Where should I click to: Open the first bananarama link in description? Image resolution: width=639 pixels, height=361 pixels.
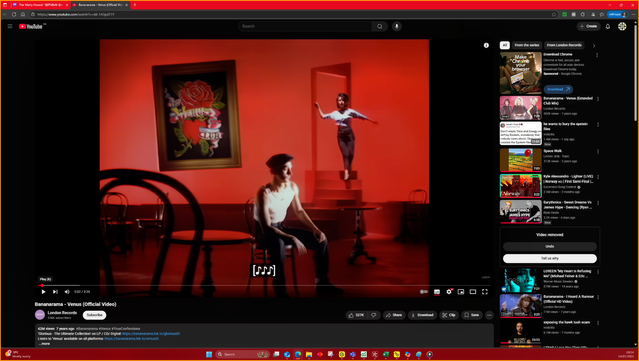coord(151,333)
